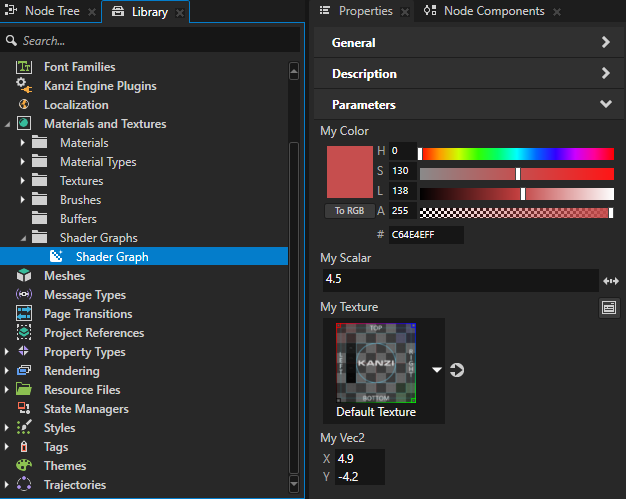Click the Buffers folder icon
This screenshot has height=499, width=626.
[40, 218]
